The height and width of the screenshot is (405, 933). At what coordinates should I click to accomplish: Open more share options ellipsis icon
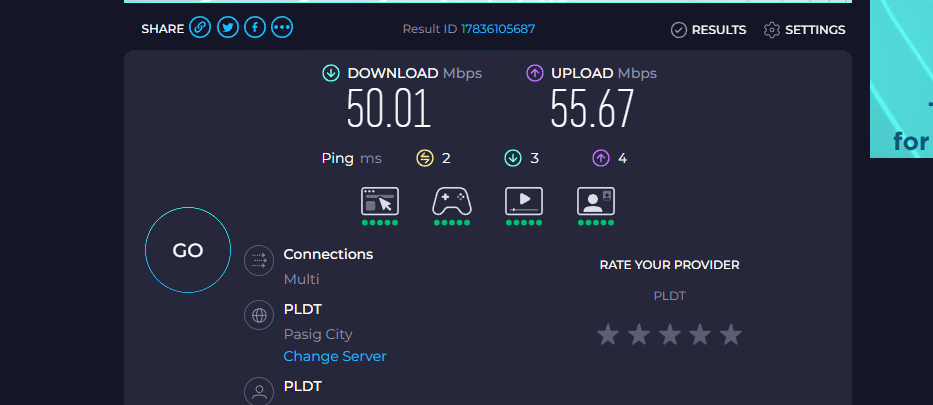pos(282,27)
